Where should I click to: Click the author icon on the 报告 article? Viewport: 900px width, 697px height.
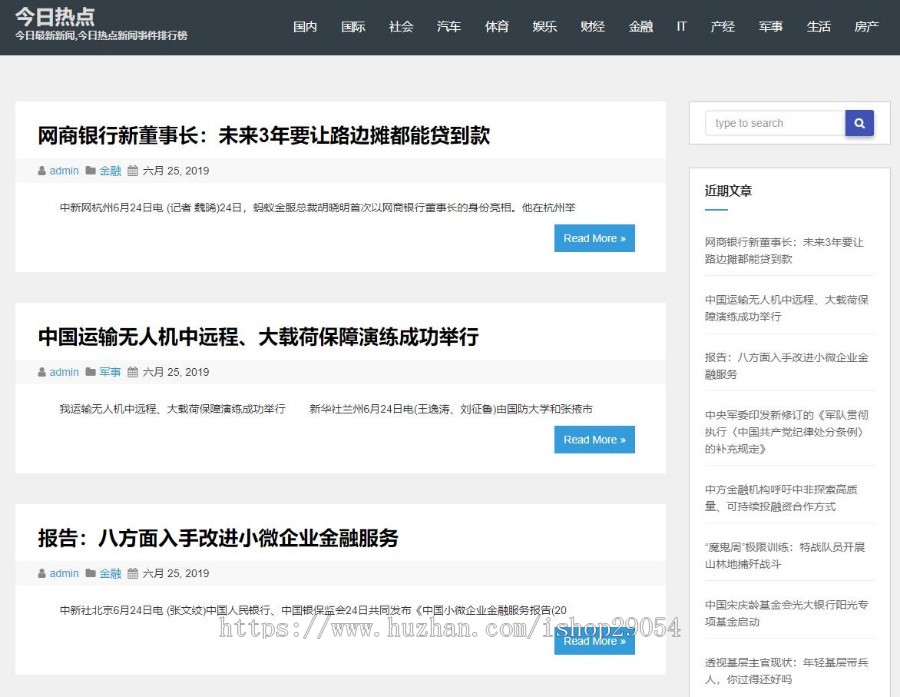click(x=40, y=573)
